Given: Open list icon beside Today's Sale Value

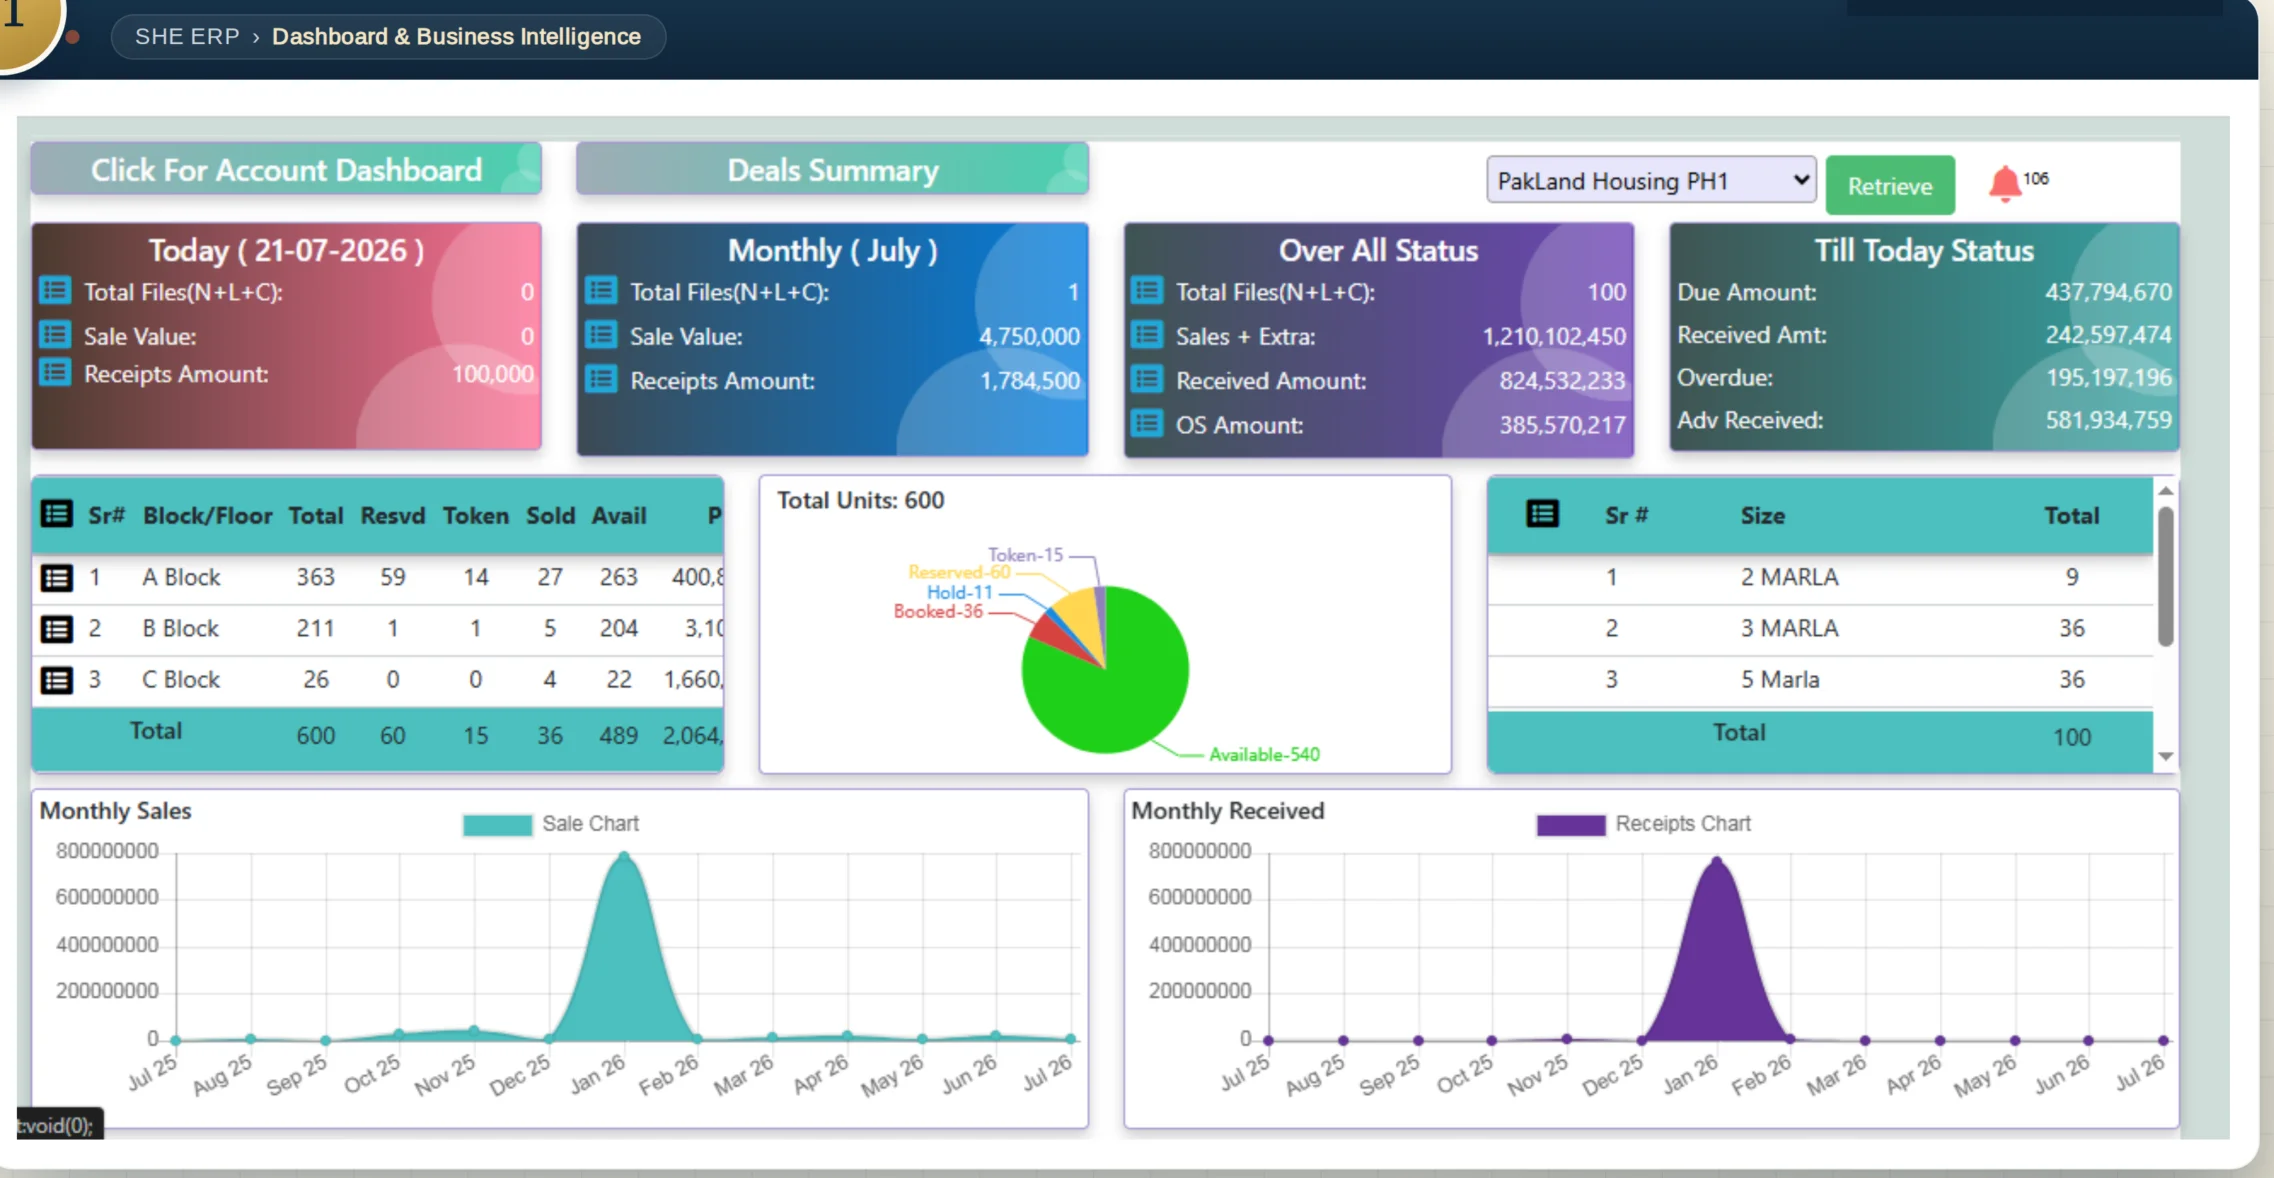Looking at the screenshot, I should [x=55, y=334].
